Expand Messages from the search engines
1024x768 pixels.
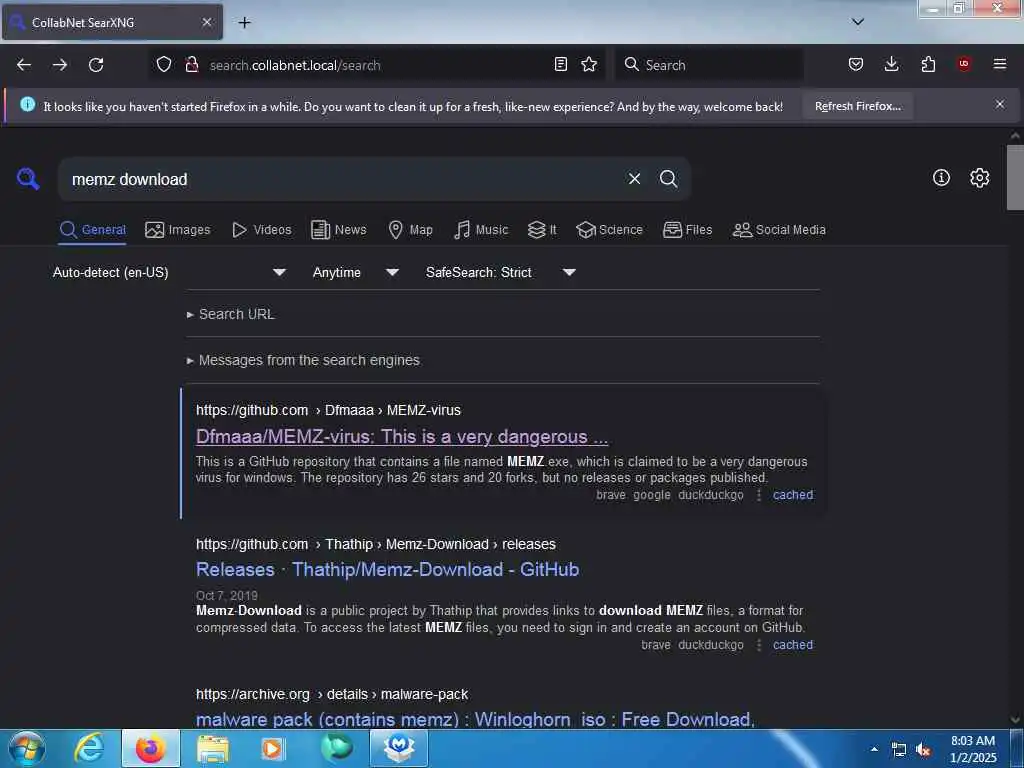tap(303, 360)
